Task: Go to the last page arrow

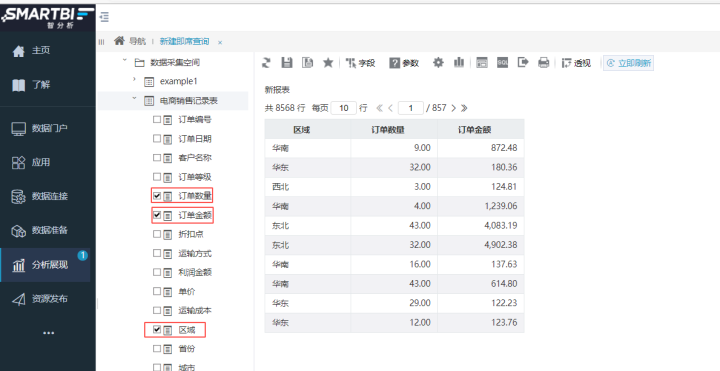Action: coord(464,108)
